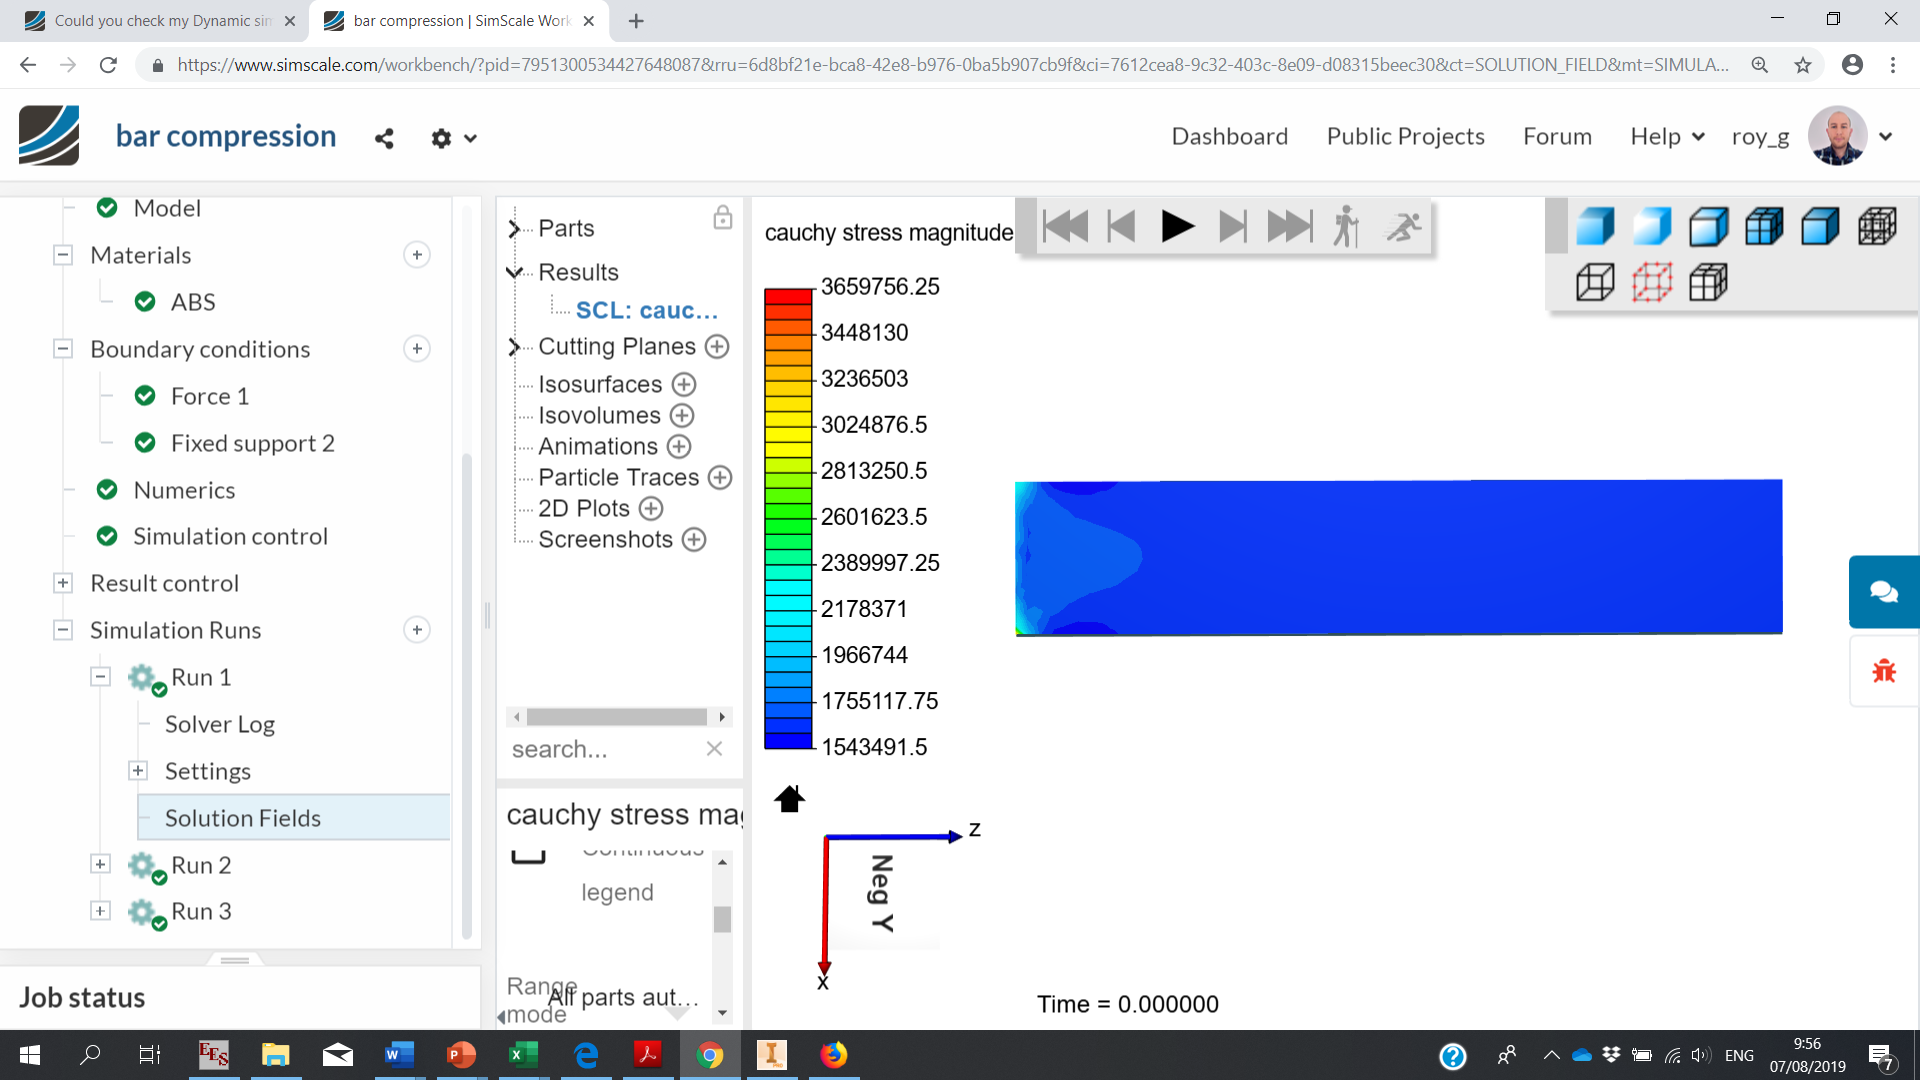Toggle the Parts lock icon
Image resolution: width=1920 pixels, height=1080 pixels.
coord(722,218)
